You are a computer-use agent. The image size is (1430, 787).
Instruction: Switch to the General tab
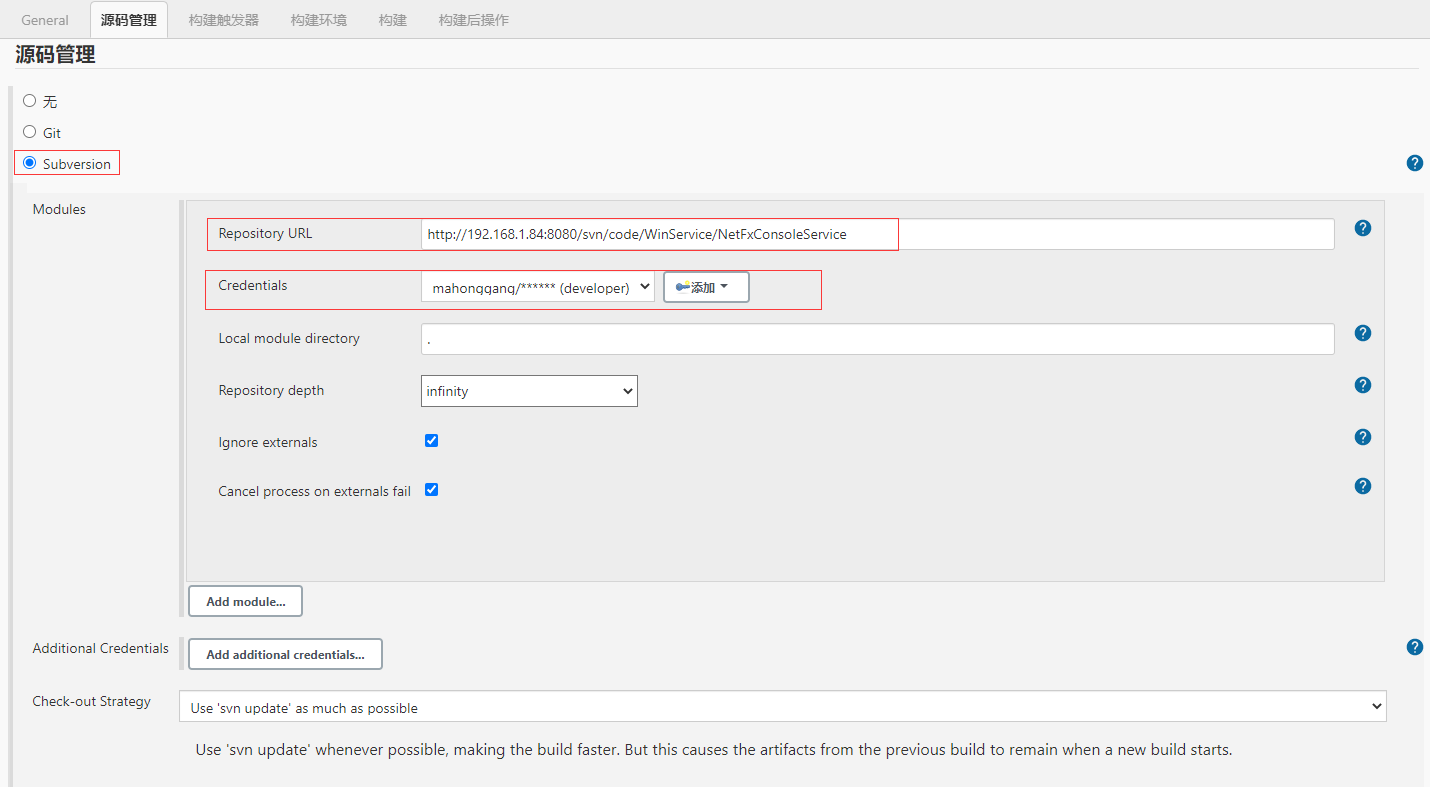(45, 20)
